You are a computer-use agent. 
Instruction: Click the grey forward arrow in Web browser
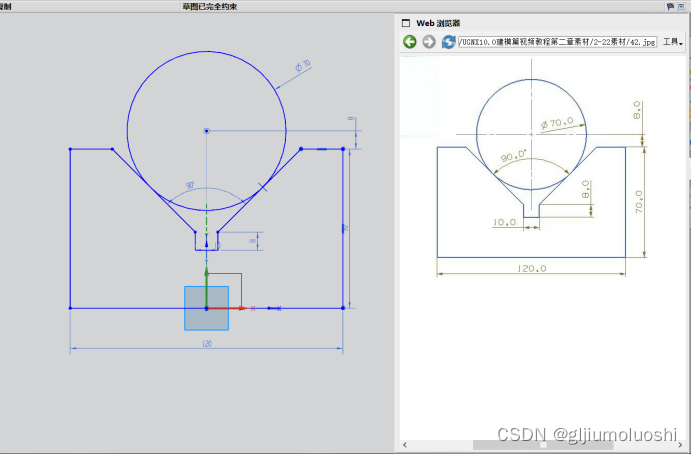tap(429, 42)
